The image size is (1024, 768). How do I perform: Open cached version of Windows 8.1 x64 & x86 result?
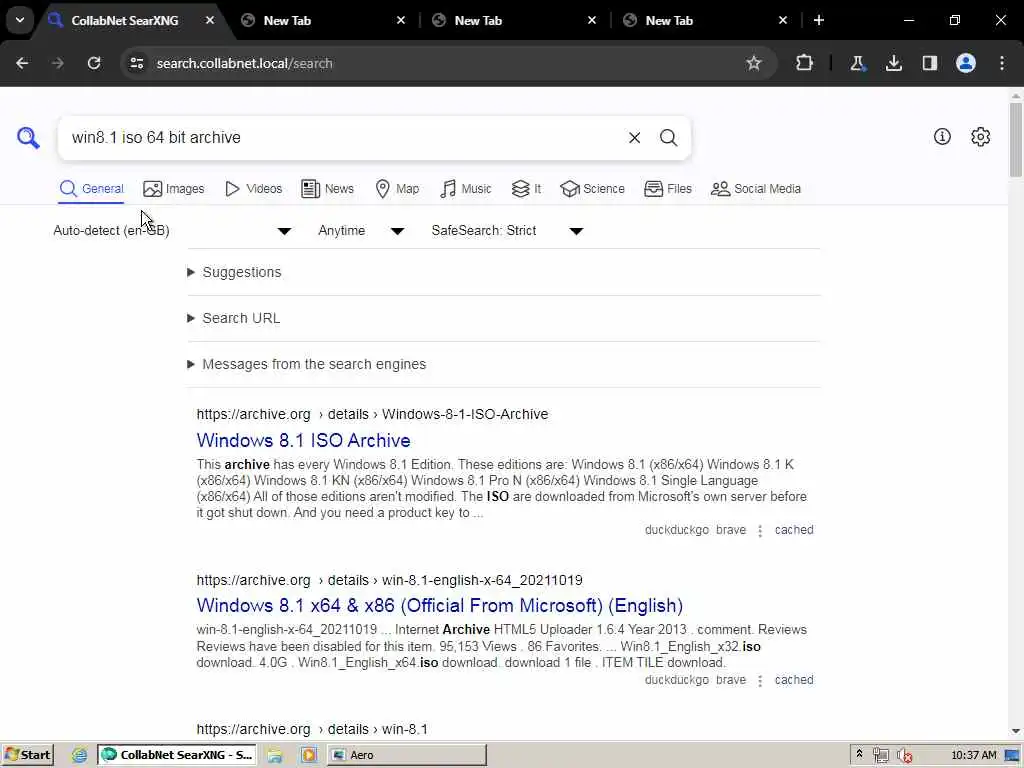pos(794,680)
